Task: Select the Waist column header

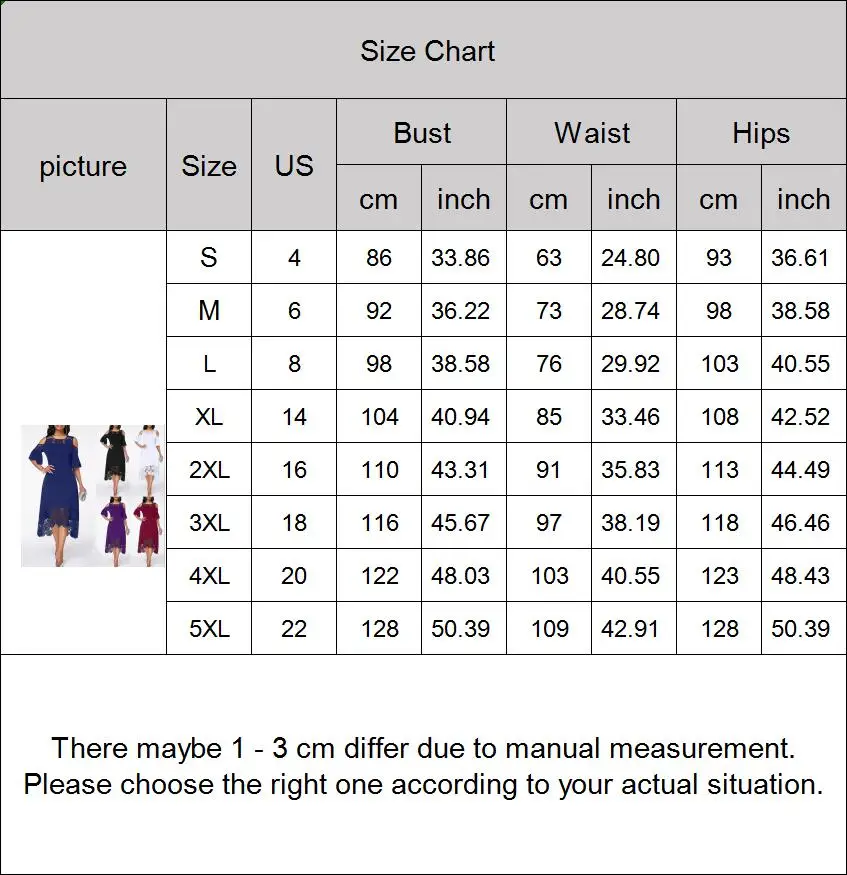Action: (x=591, y=132)
